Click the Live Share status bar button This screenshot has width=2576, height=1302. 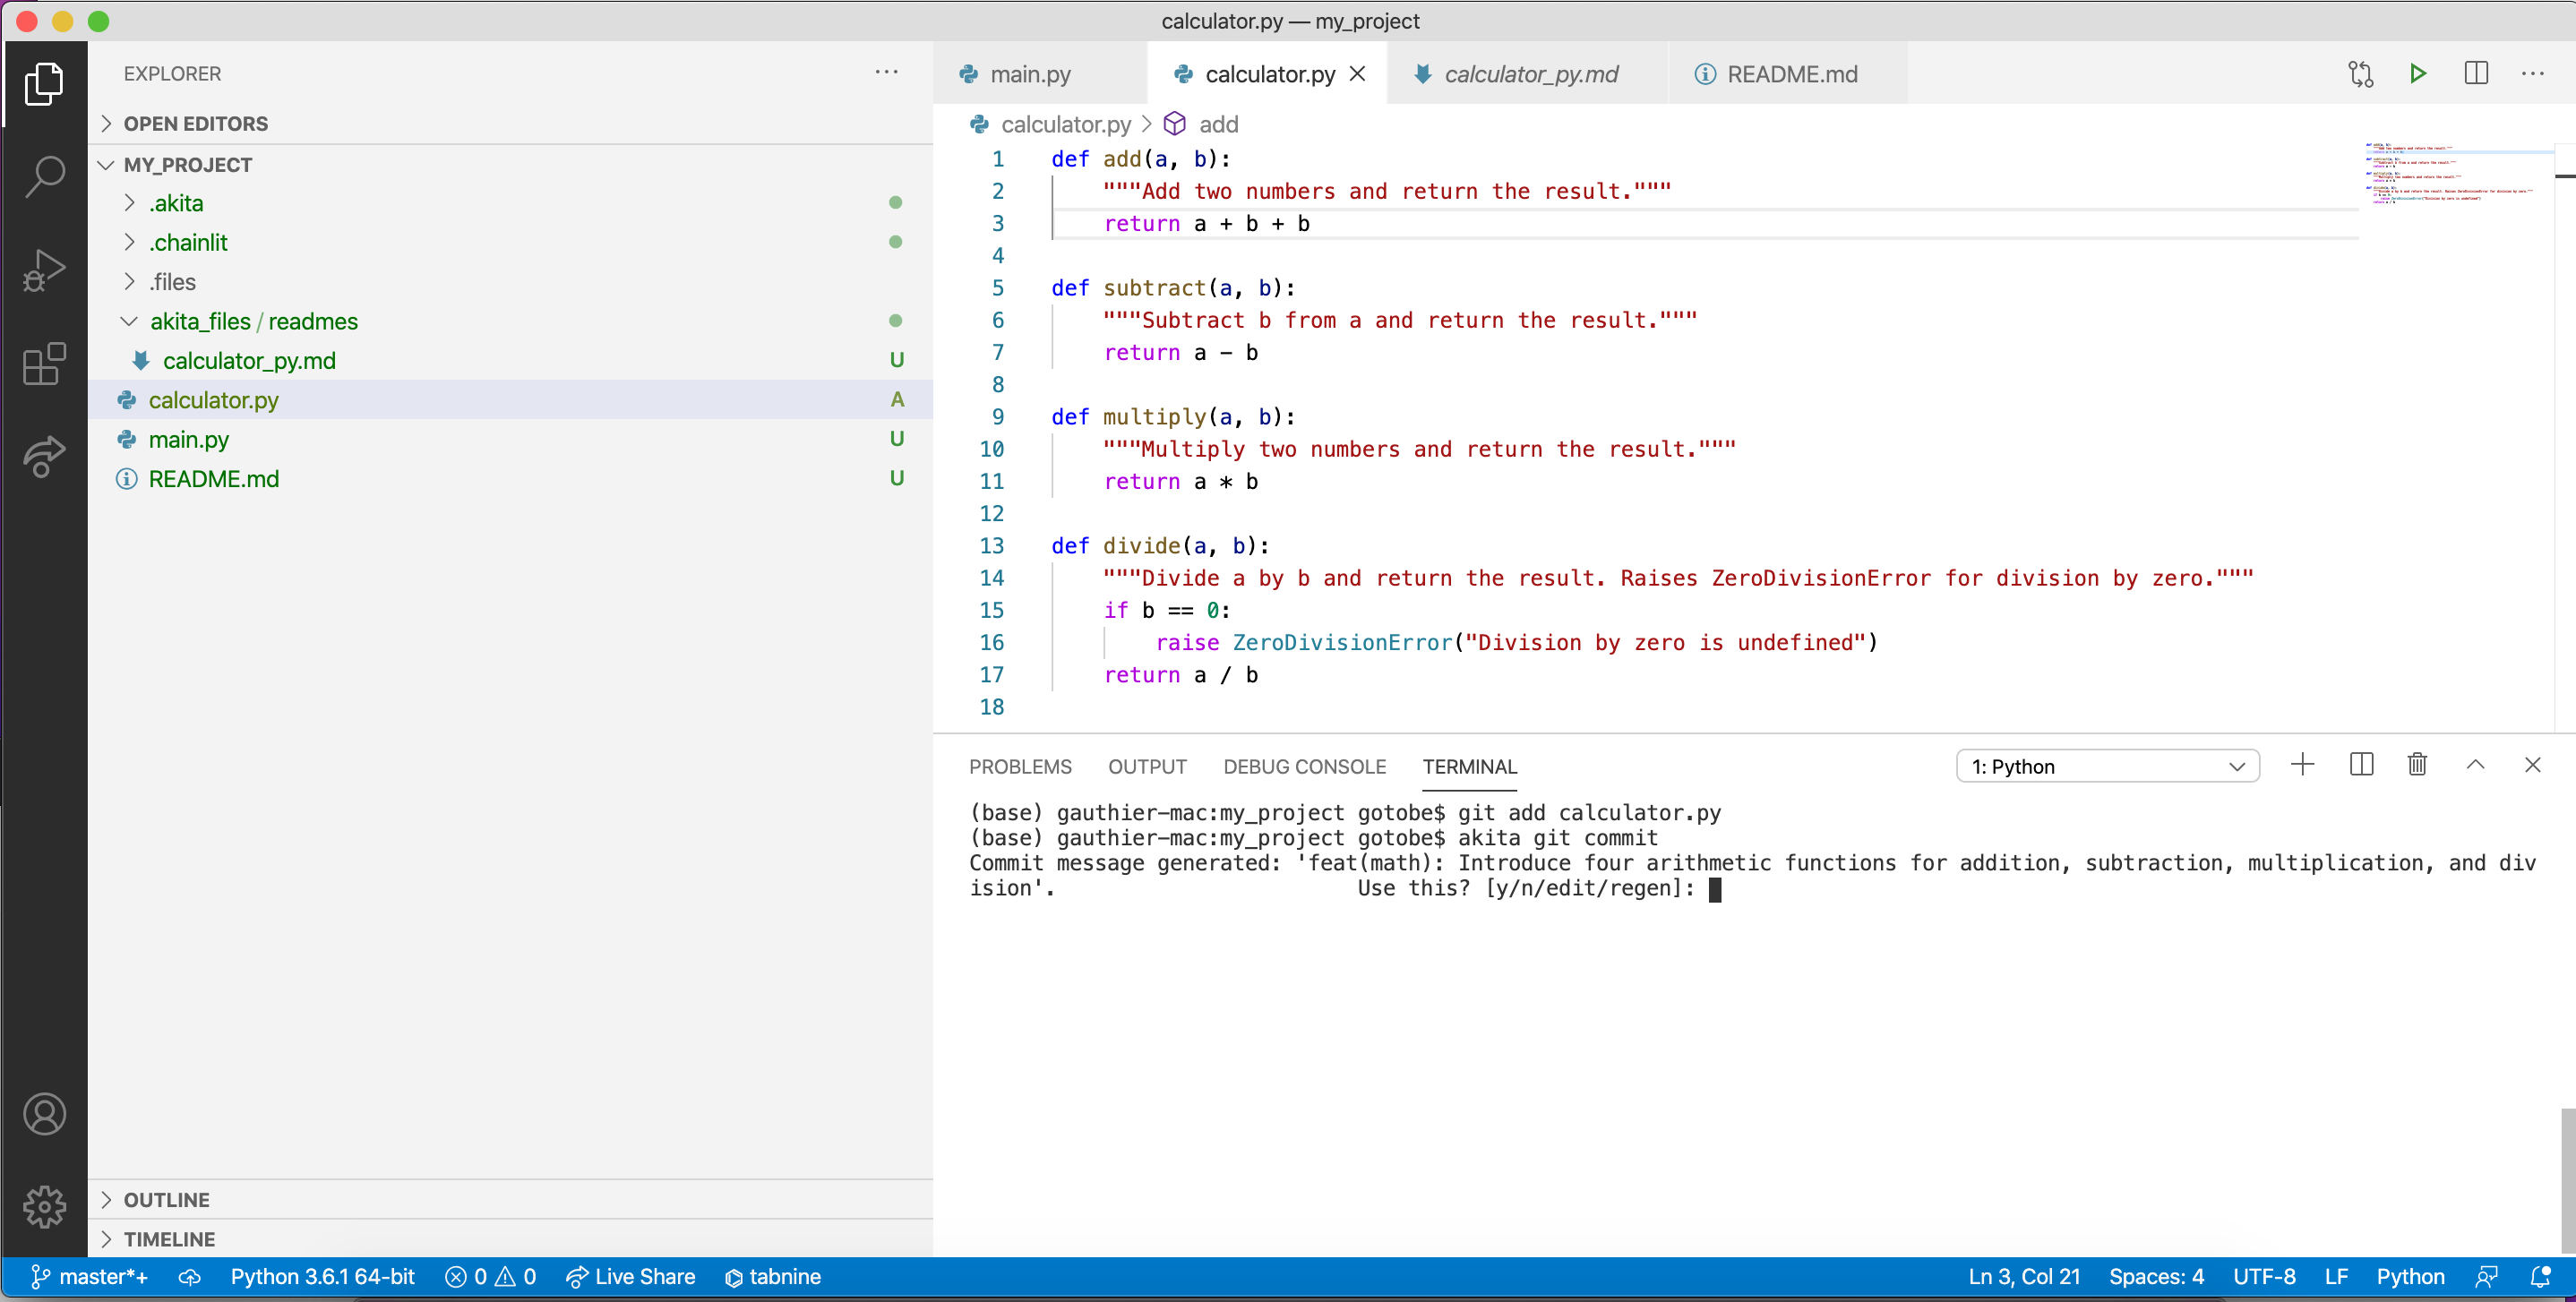(630, 1277)
